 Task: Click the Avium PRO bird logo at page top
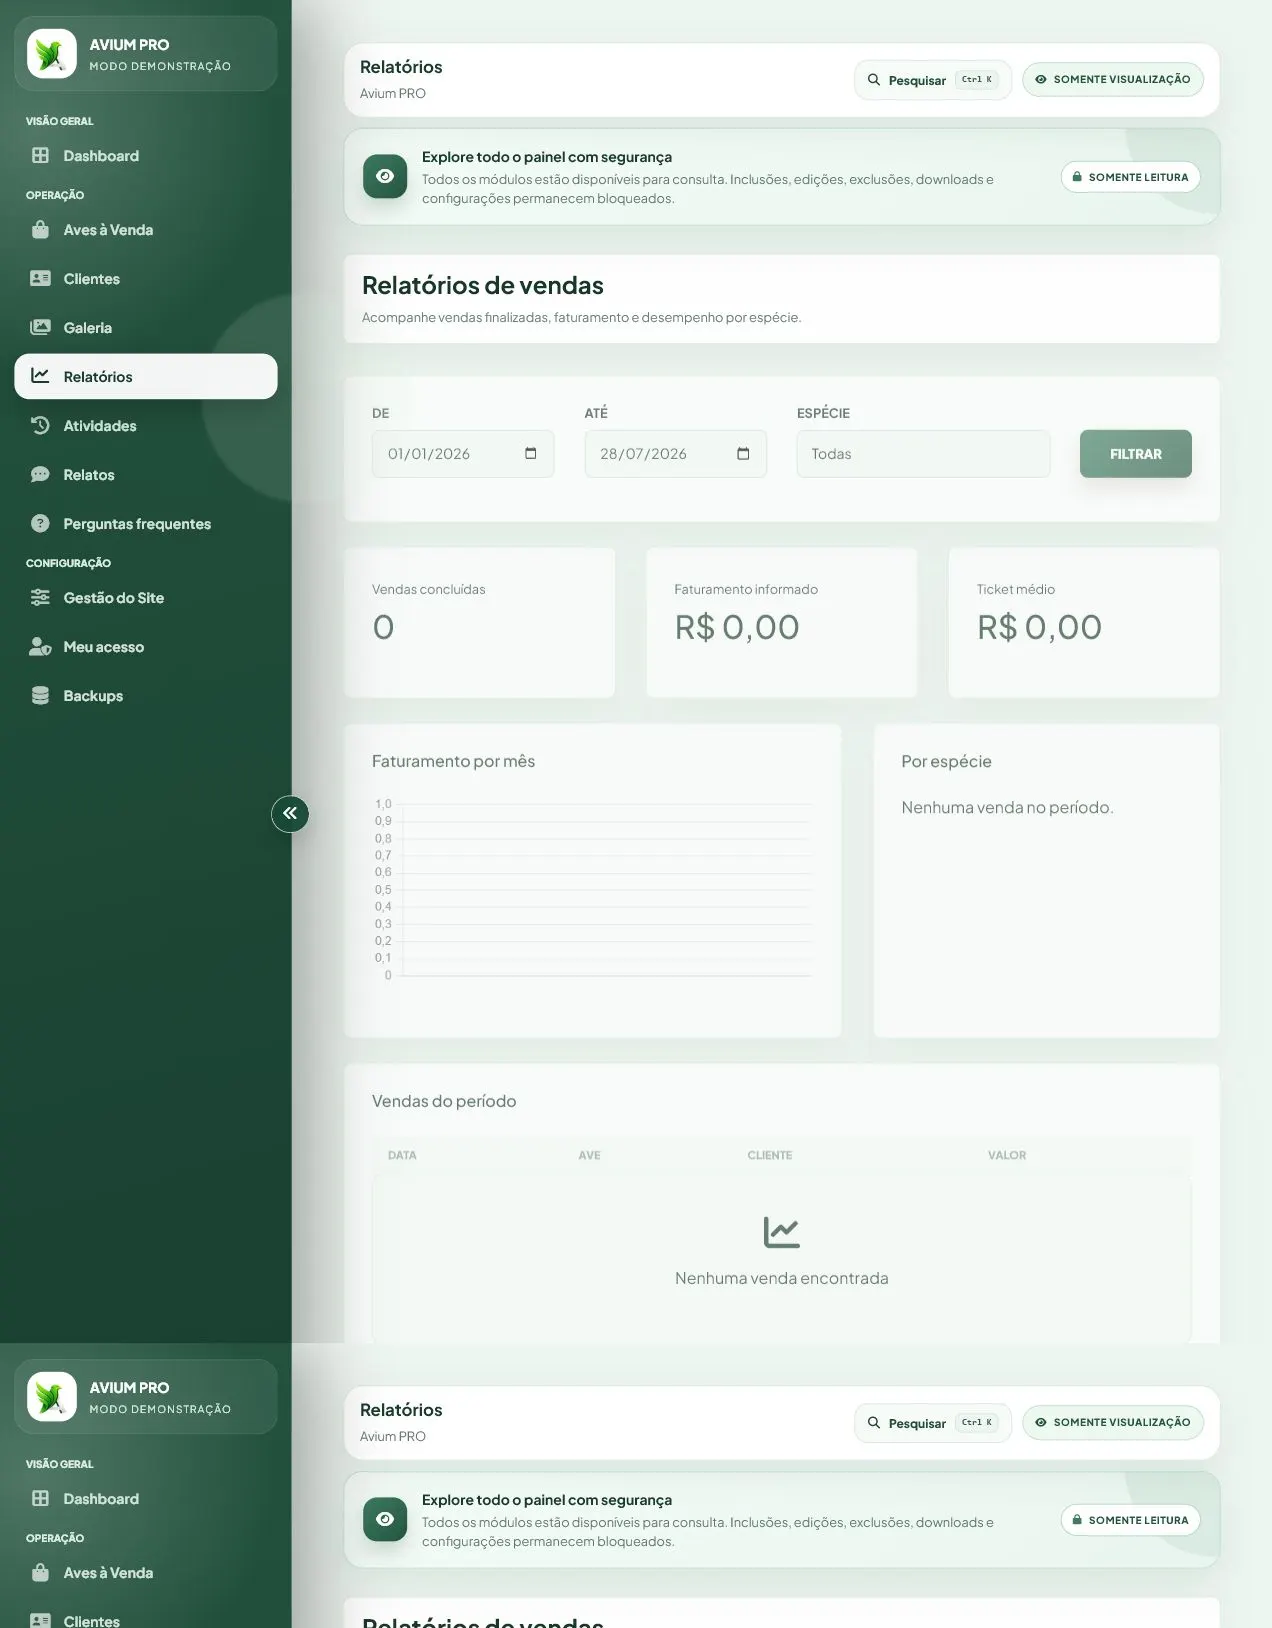[x=52, y=53]
